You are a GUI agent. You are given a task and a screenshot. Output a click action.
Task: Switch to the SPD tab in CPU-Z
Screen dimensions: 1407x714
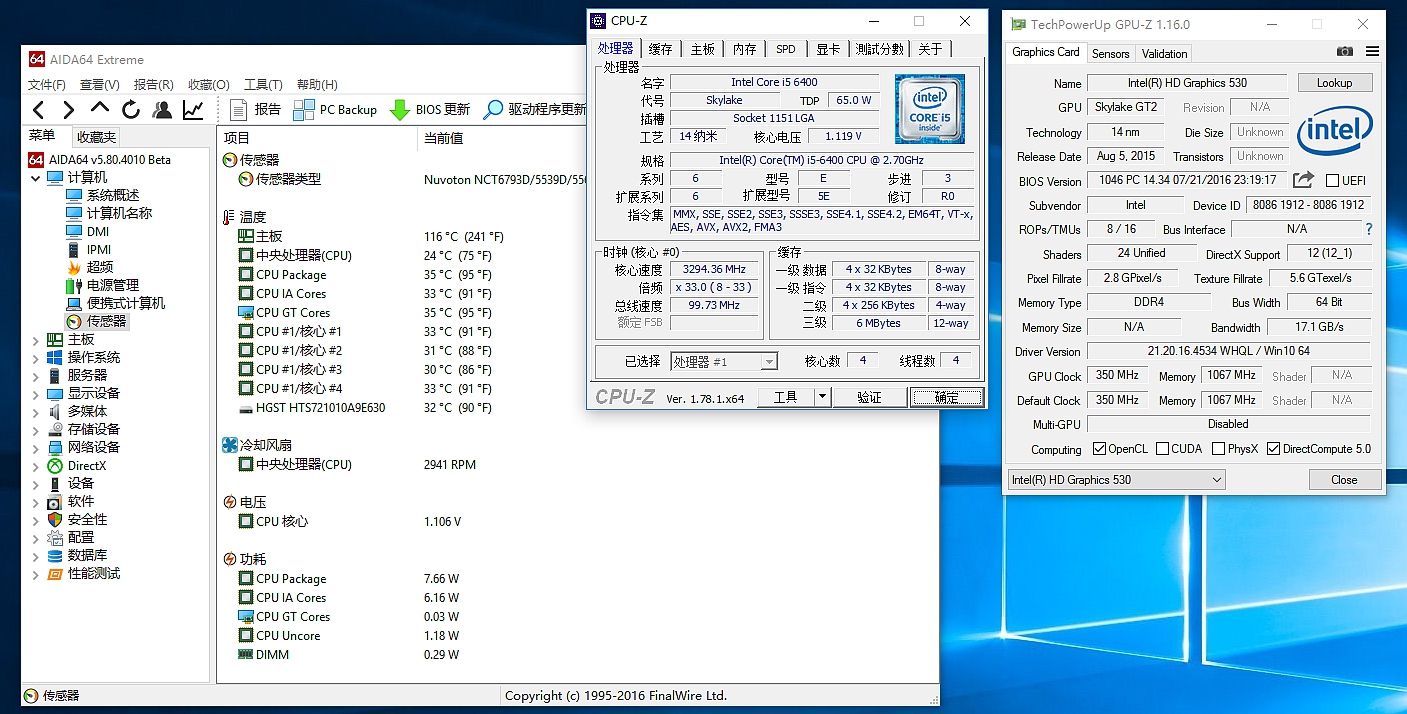(x=785, y=48)
